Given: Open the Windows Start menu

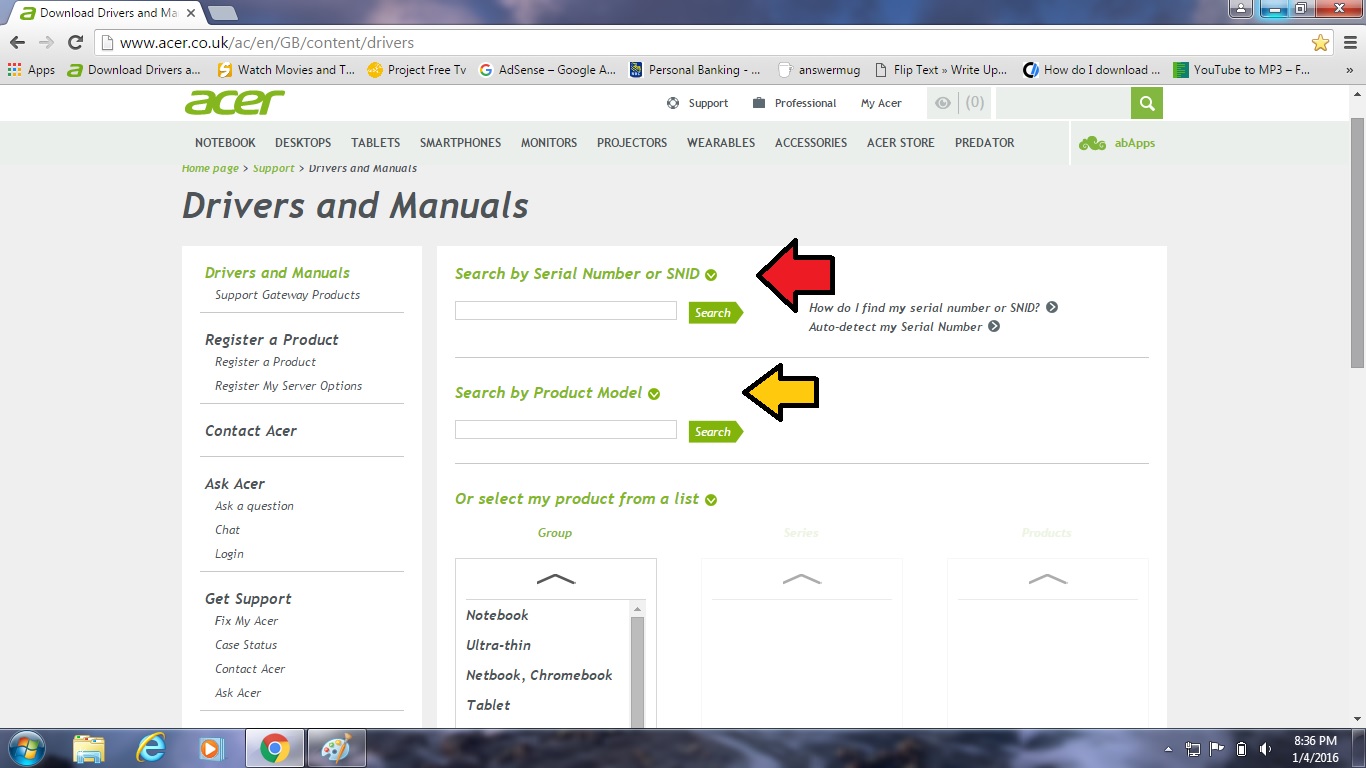Looking at the screenshot, I should click(x=25, y=748).
